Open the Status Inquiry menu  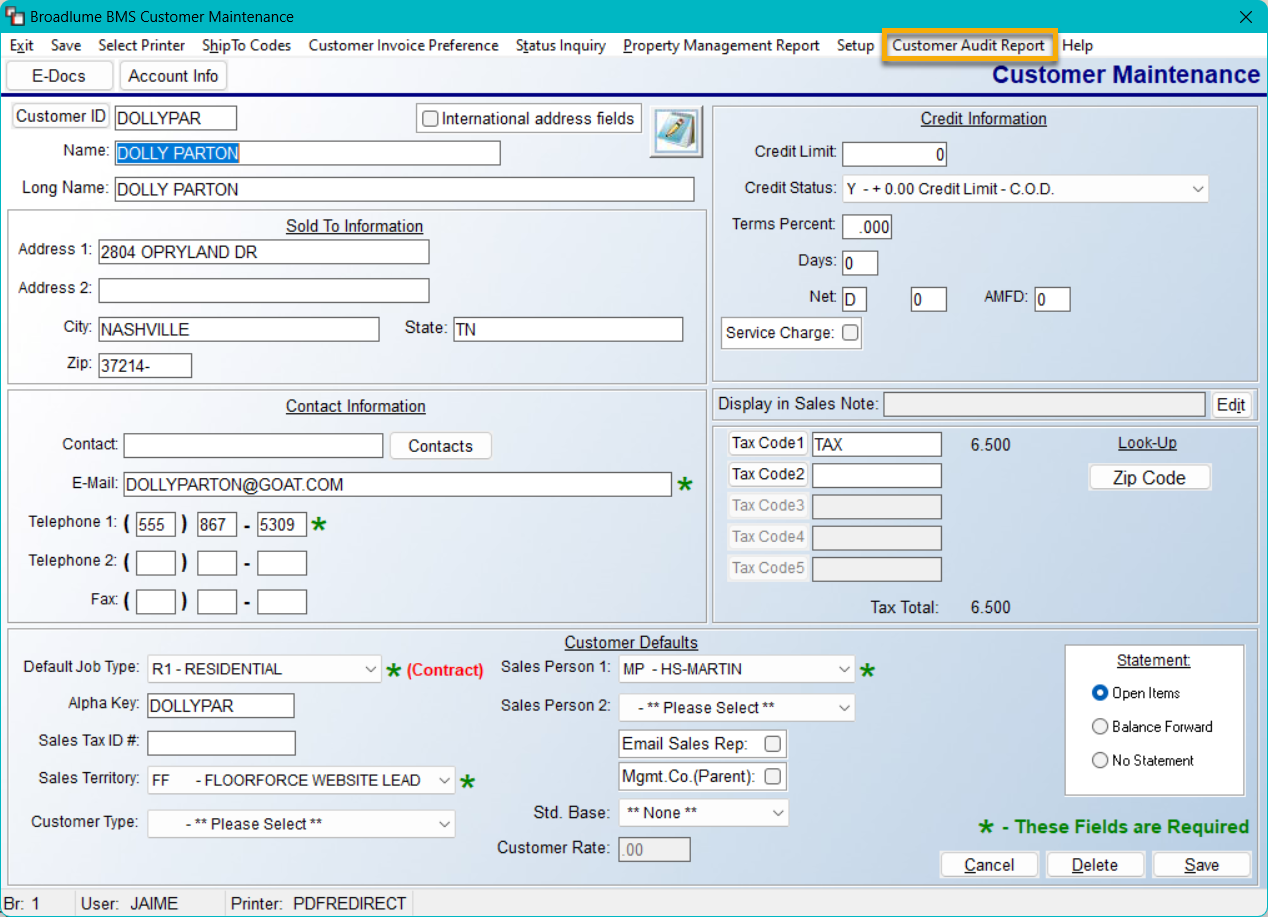560,46
